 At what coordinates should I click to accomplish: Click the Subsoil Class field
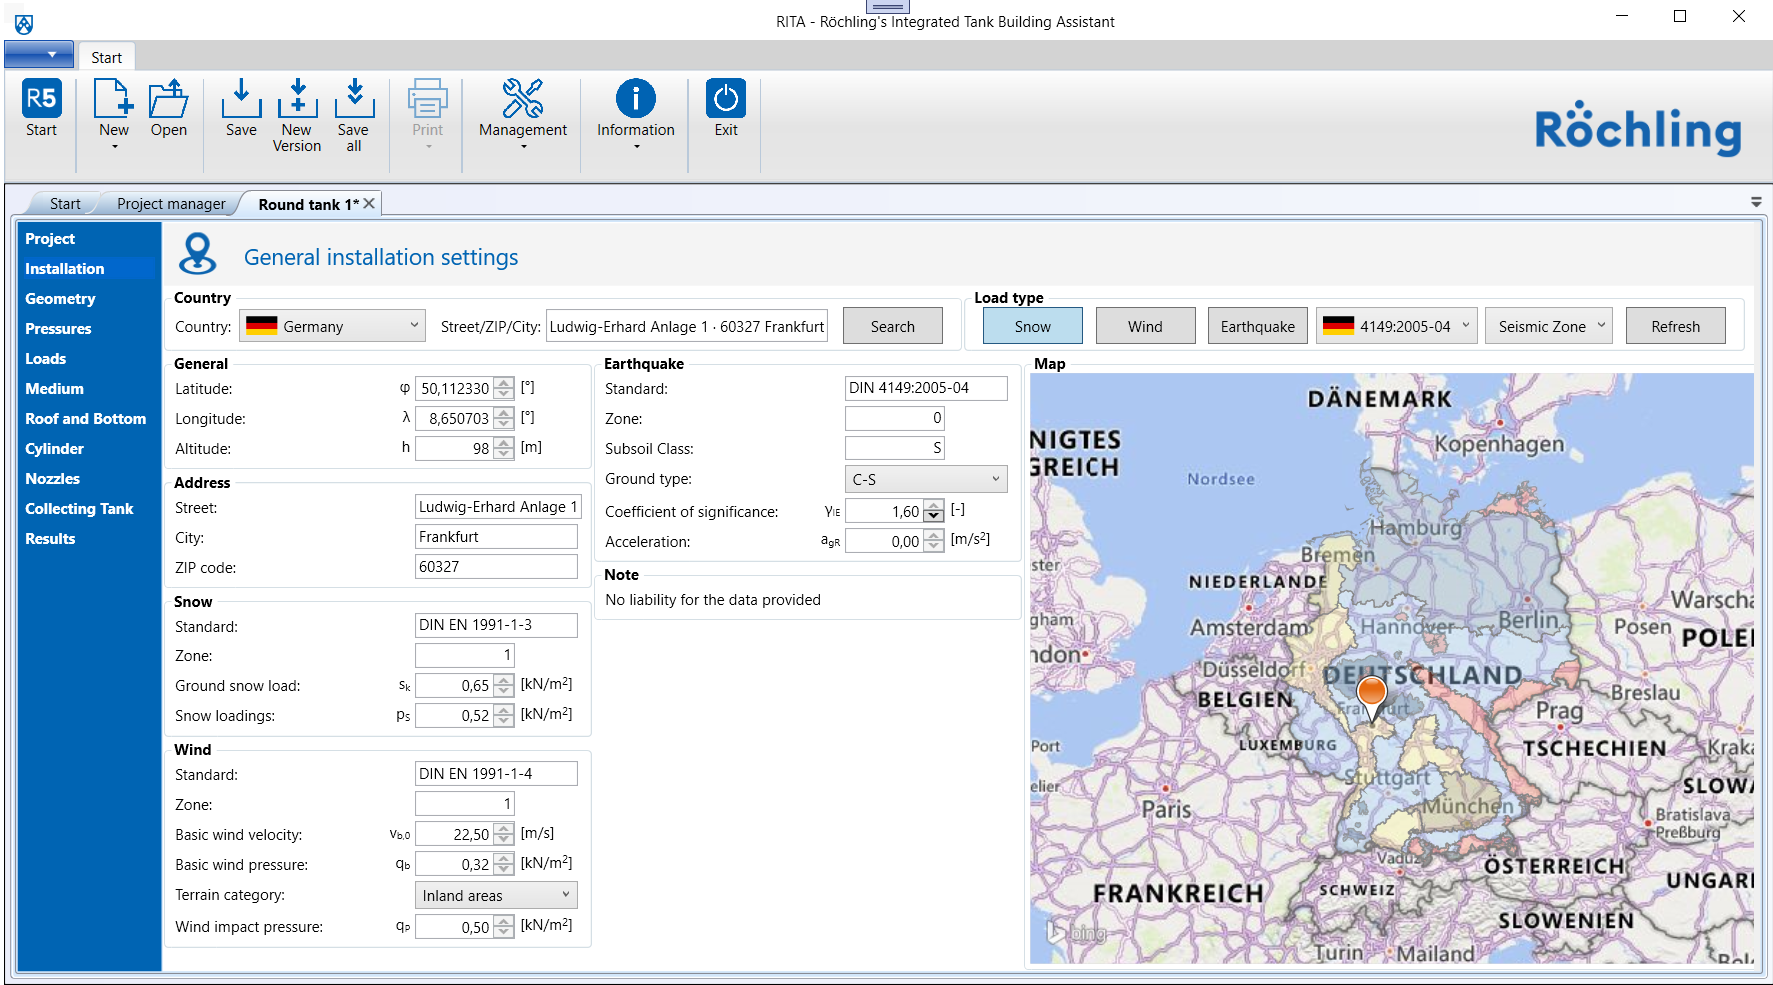click(895, 448)
